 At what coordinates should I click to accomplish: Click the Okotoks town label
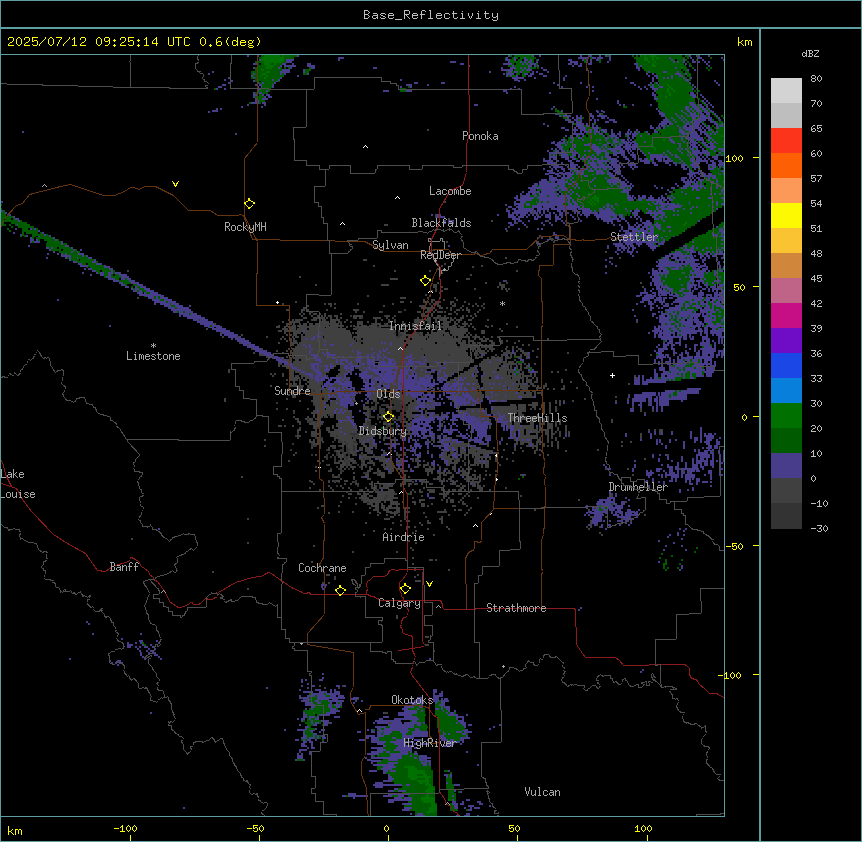tap(412, 700)
